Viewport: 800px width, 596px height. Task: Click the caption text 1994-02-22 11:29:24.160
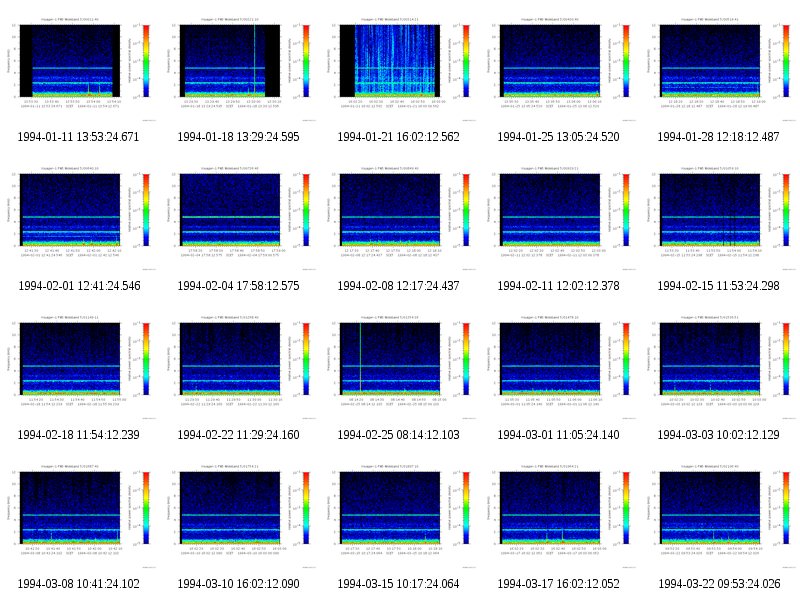coord(238,435)
